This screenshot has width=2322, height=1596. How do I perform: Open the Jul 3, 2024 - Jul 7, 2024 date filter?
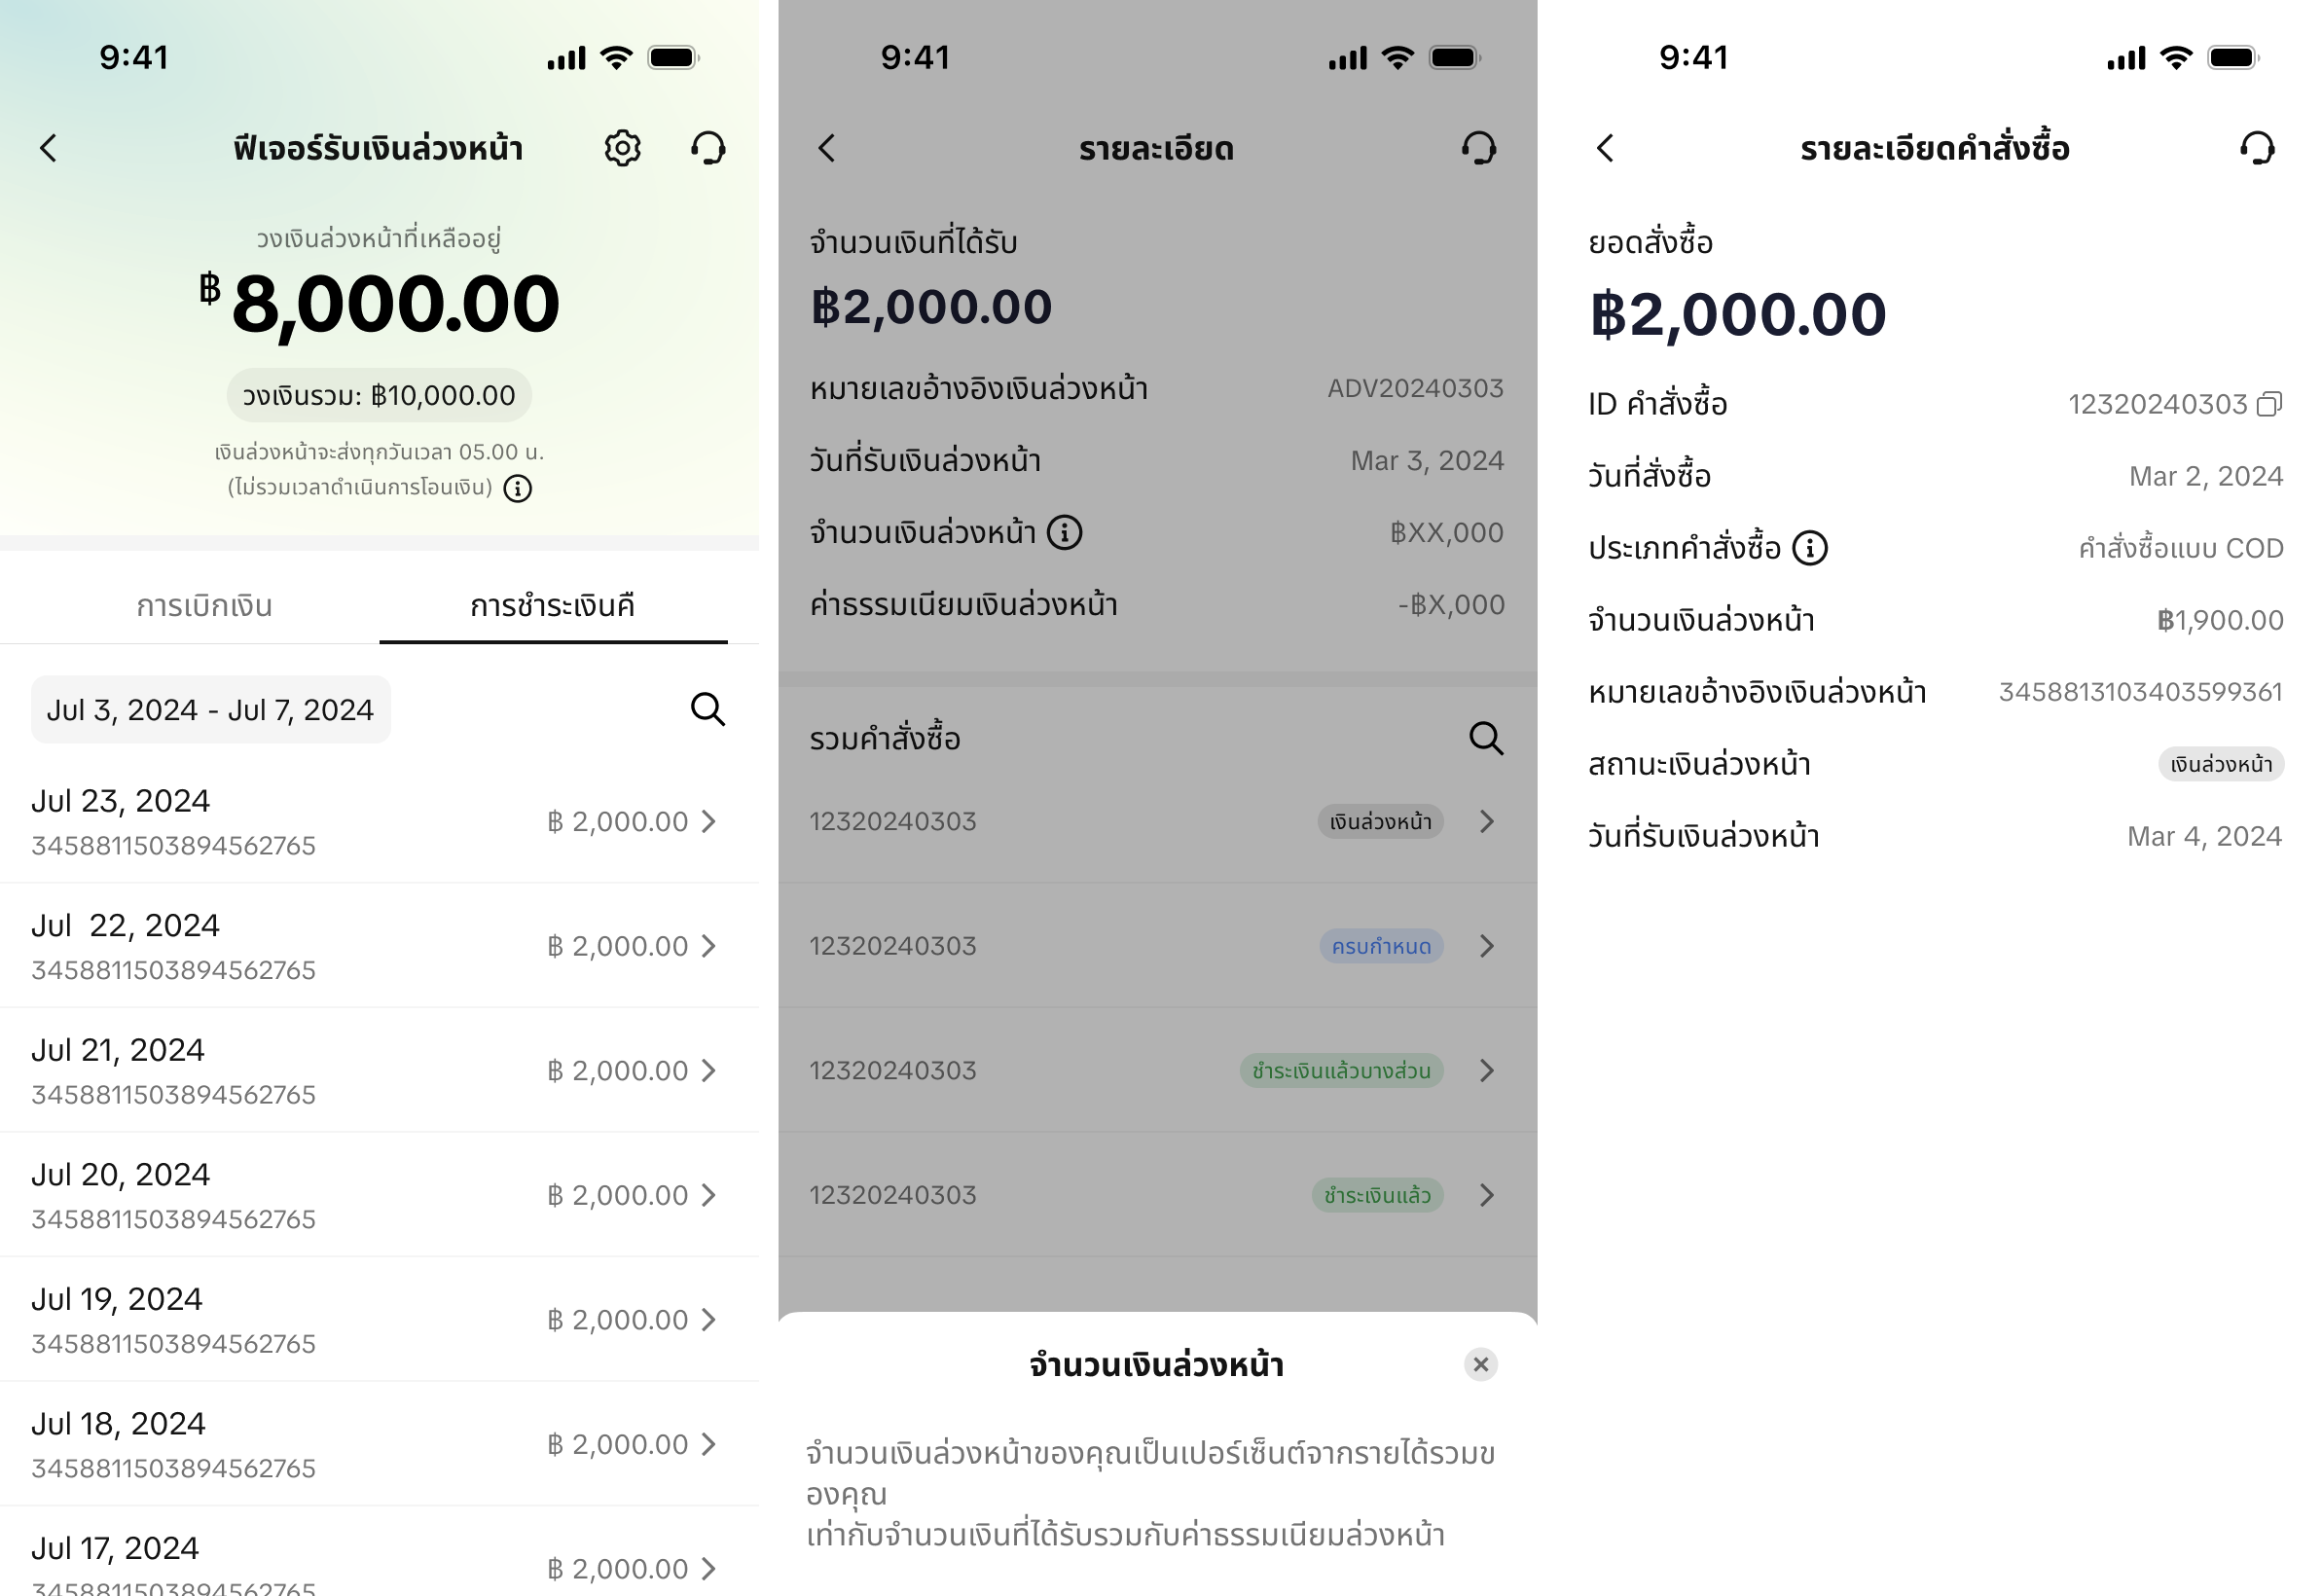210,709
